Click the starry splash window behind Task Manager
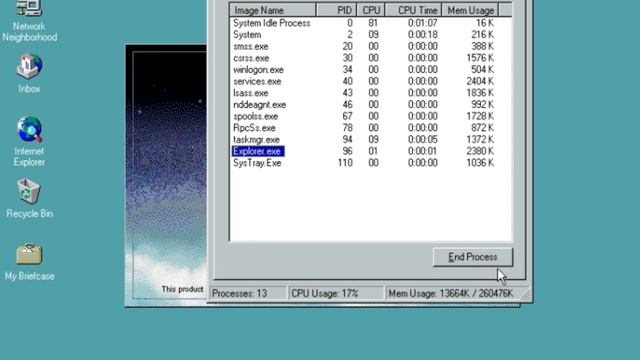This screenshot has width=640, height=360. point(166,176)
